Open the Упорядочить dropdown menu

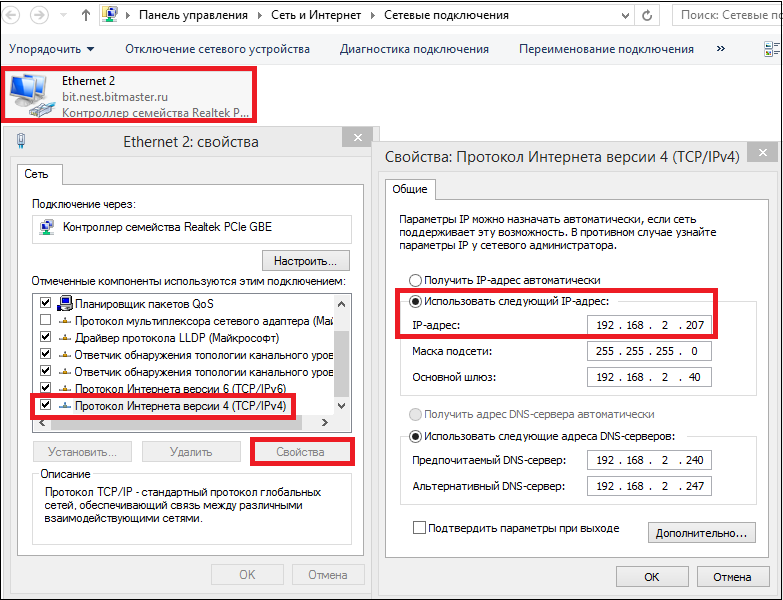tap(51, 49)
